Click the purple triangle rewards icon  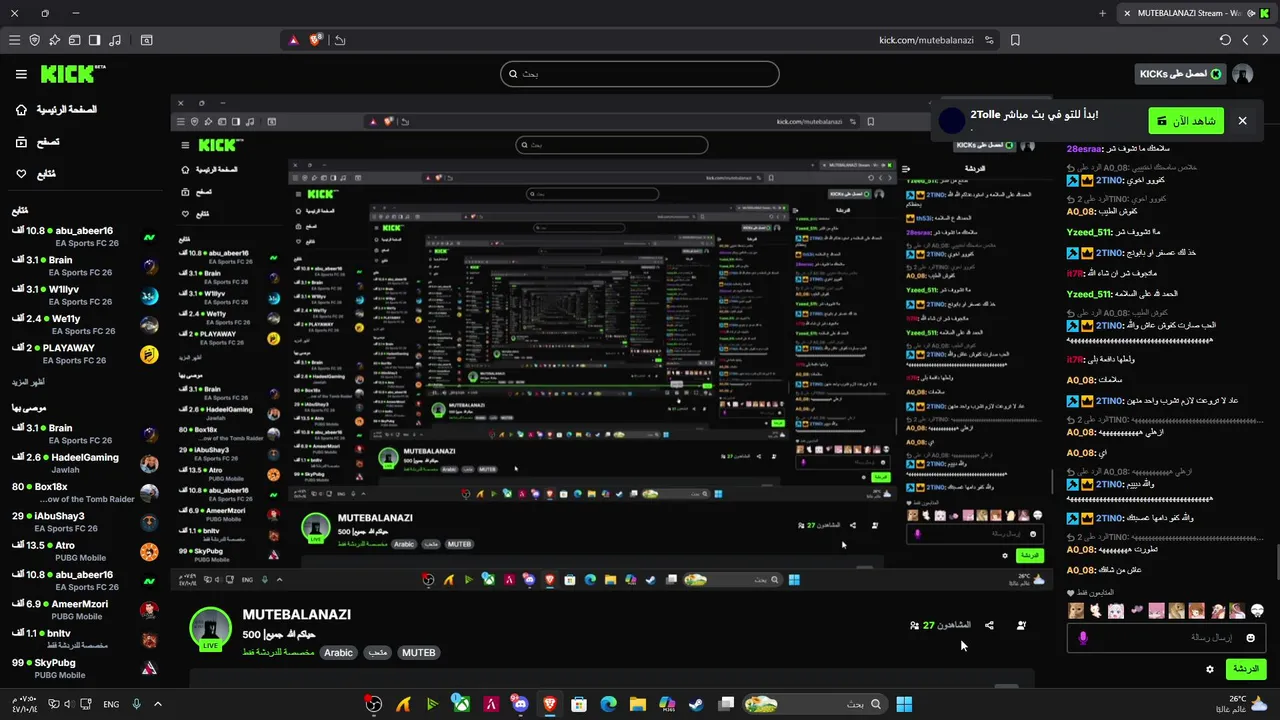pos(293,40)
